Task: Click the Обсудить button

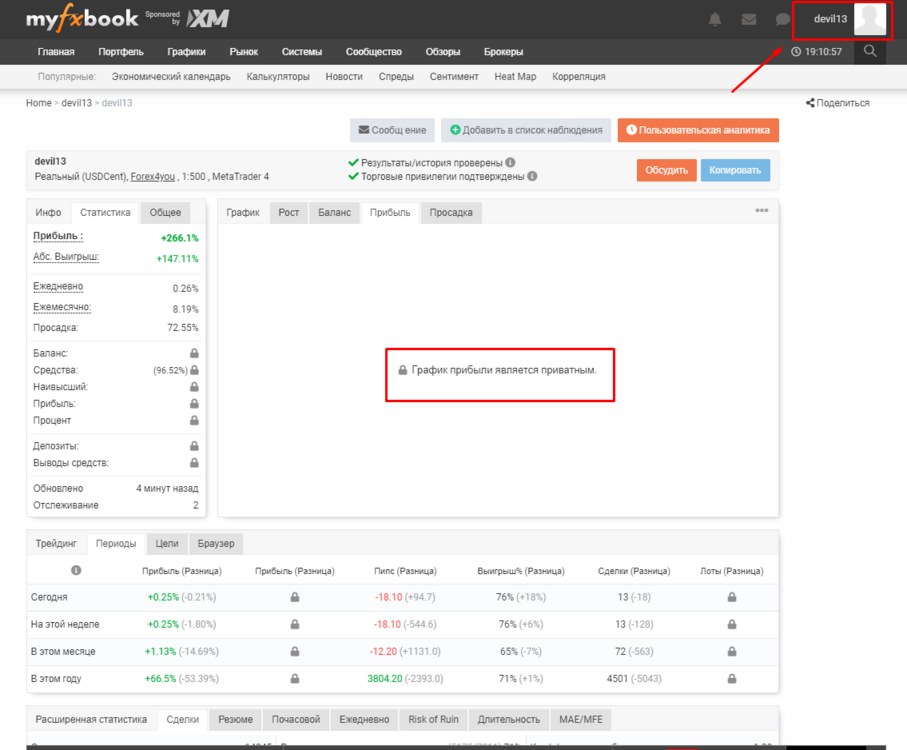Action: pyautogui.click(x=666, y=170)
